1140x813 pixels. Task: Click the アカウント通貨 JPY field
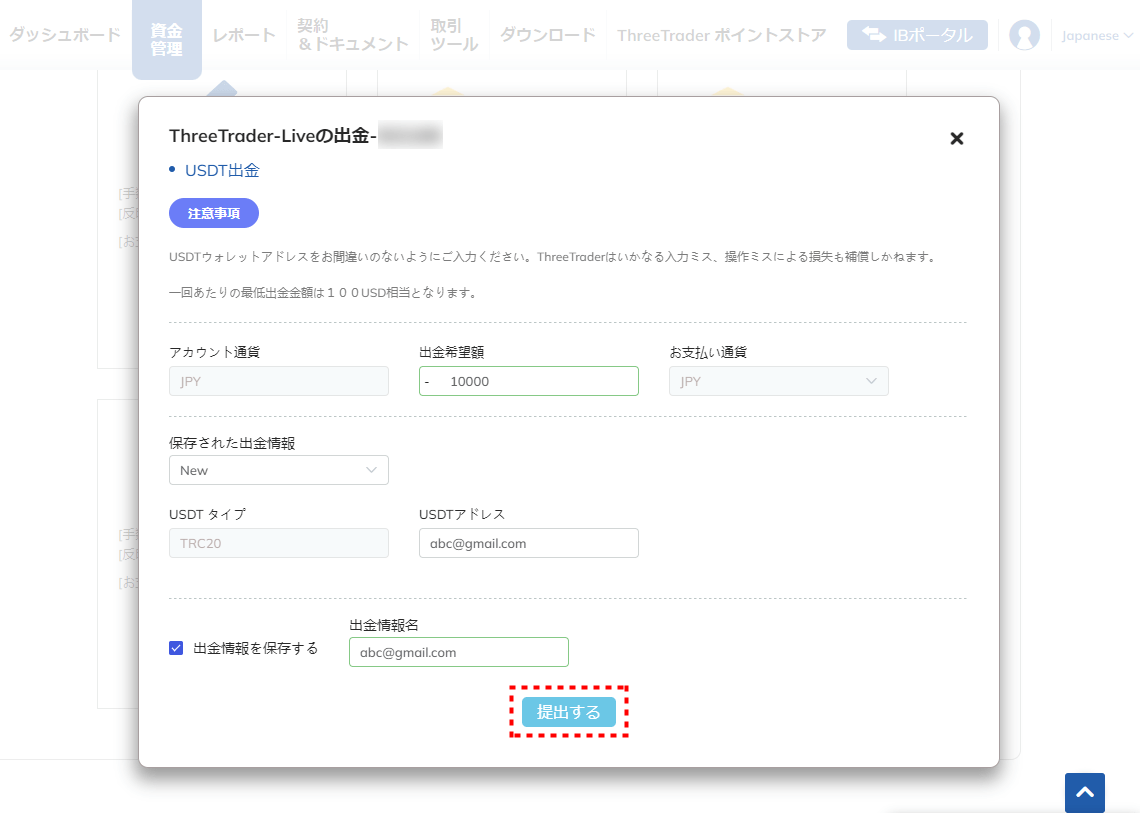click(278, 381)
